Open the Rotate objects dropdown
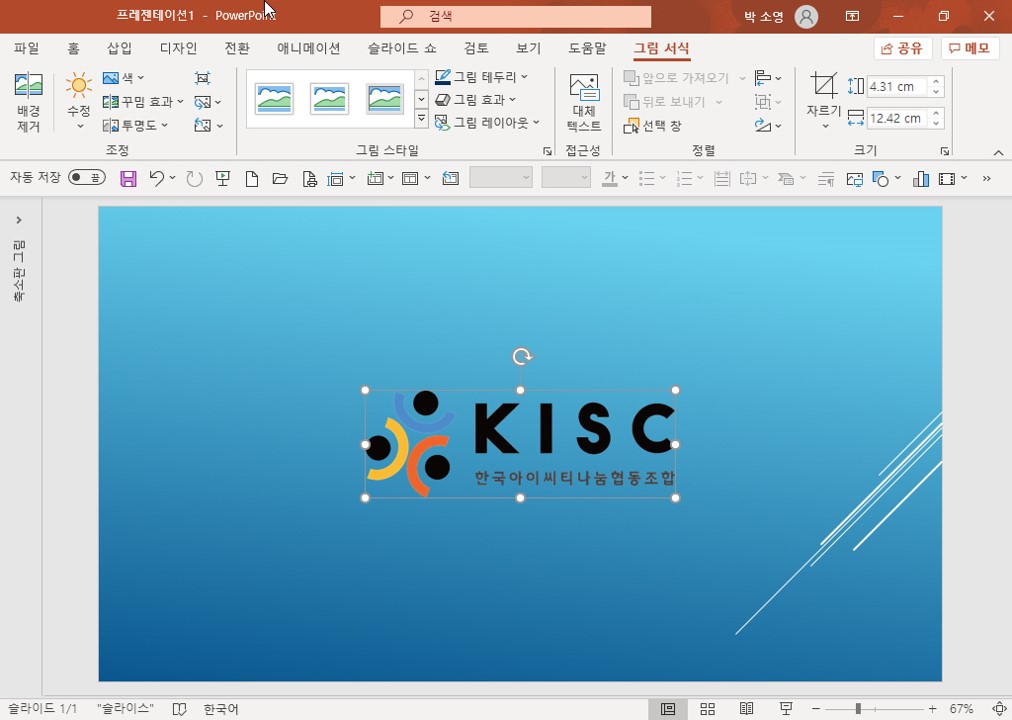This screenshot has width=1012, height=720. pyautogui.click(x=768, y=126)
